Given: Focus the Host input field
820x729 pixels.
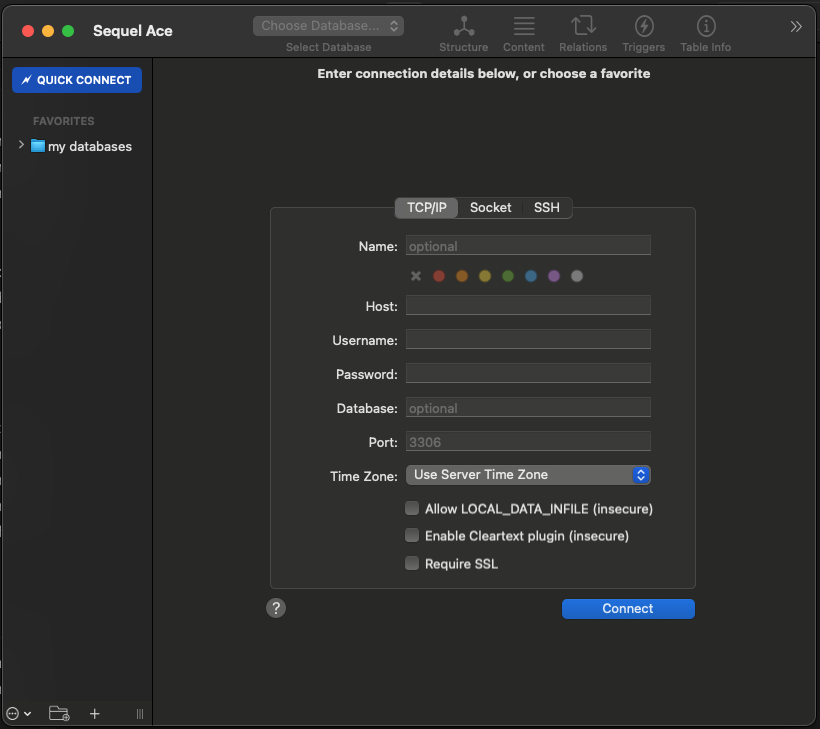Looking at the screenshot, I should point(528,305).
